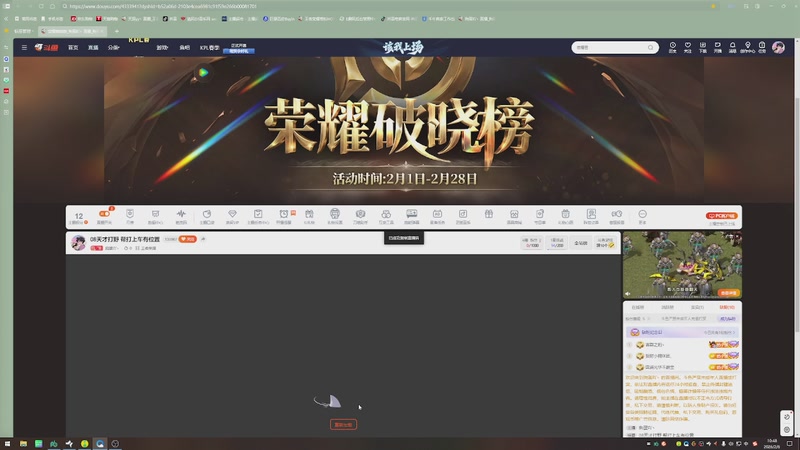Viewport: 800px width, 450px height.
Task: Select the first-ranked user row in the list
Action: click(683, 345)
